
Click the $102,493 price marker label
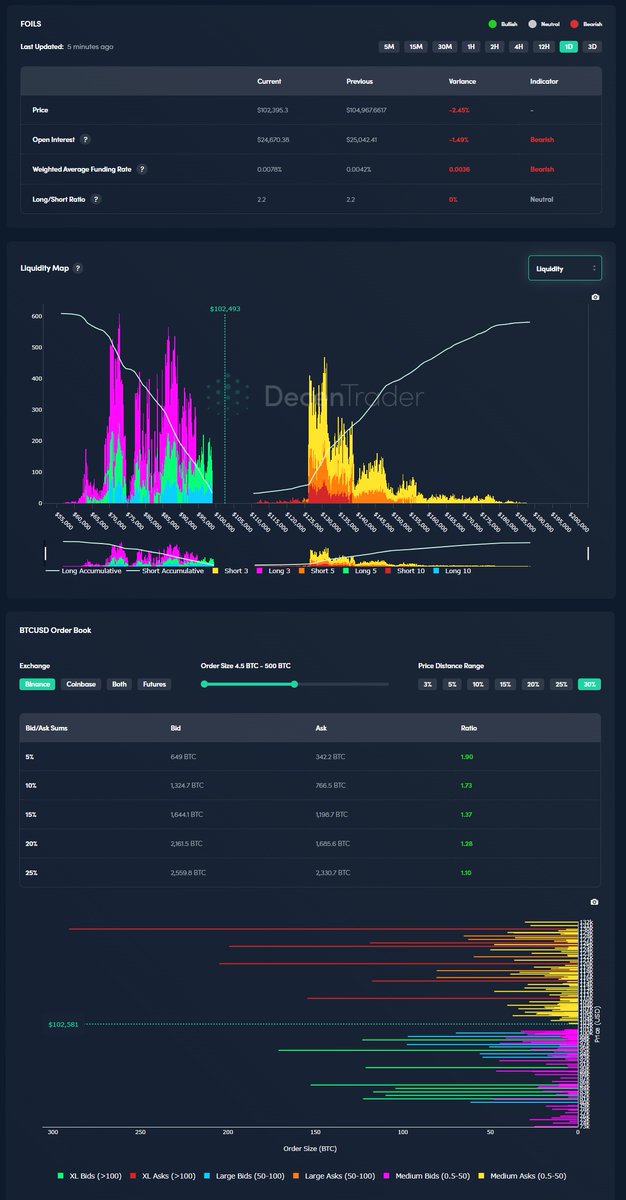coord(225,309)
